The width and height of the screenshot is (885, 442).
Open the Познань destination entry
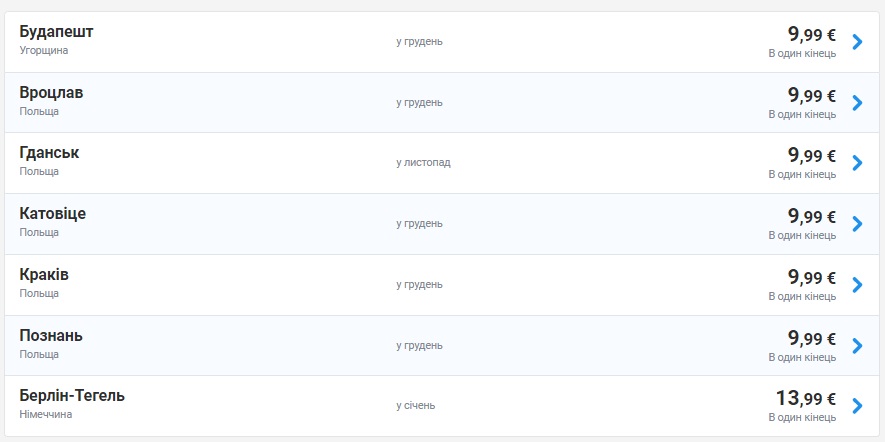pyautogui.click(x=51, y=335)
